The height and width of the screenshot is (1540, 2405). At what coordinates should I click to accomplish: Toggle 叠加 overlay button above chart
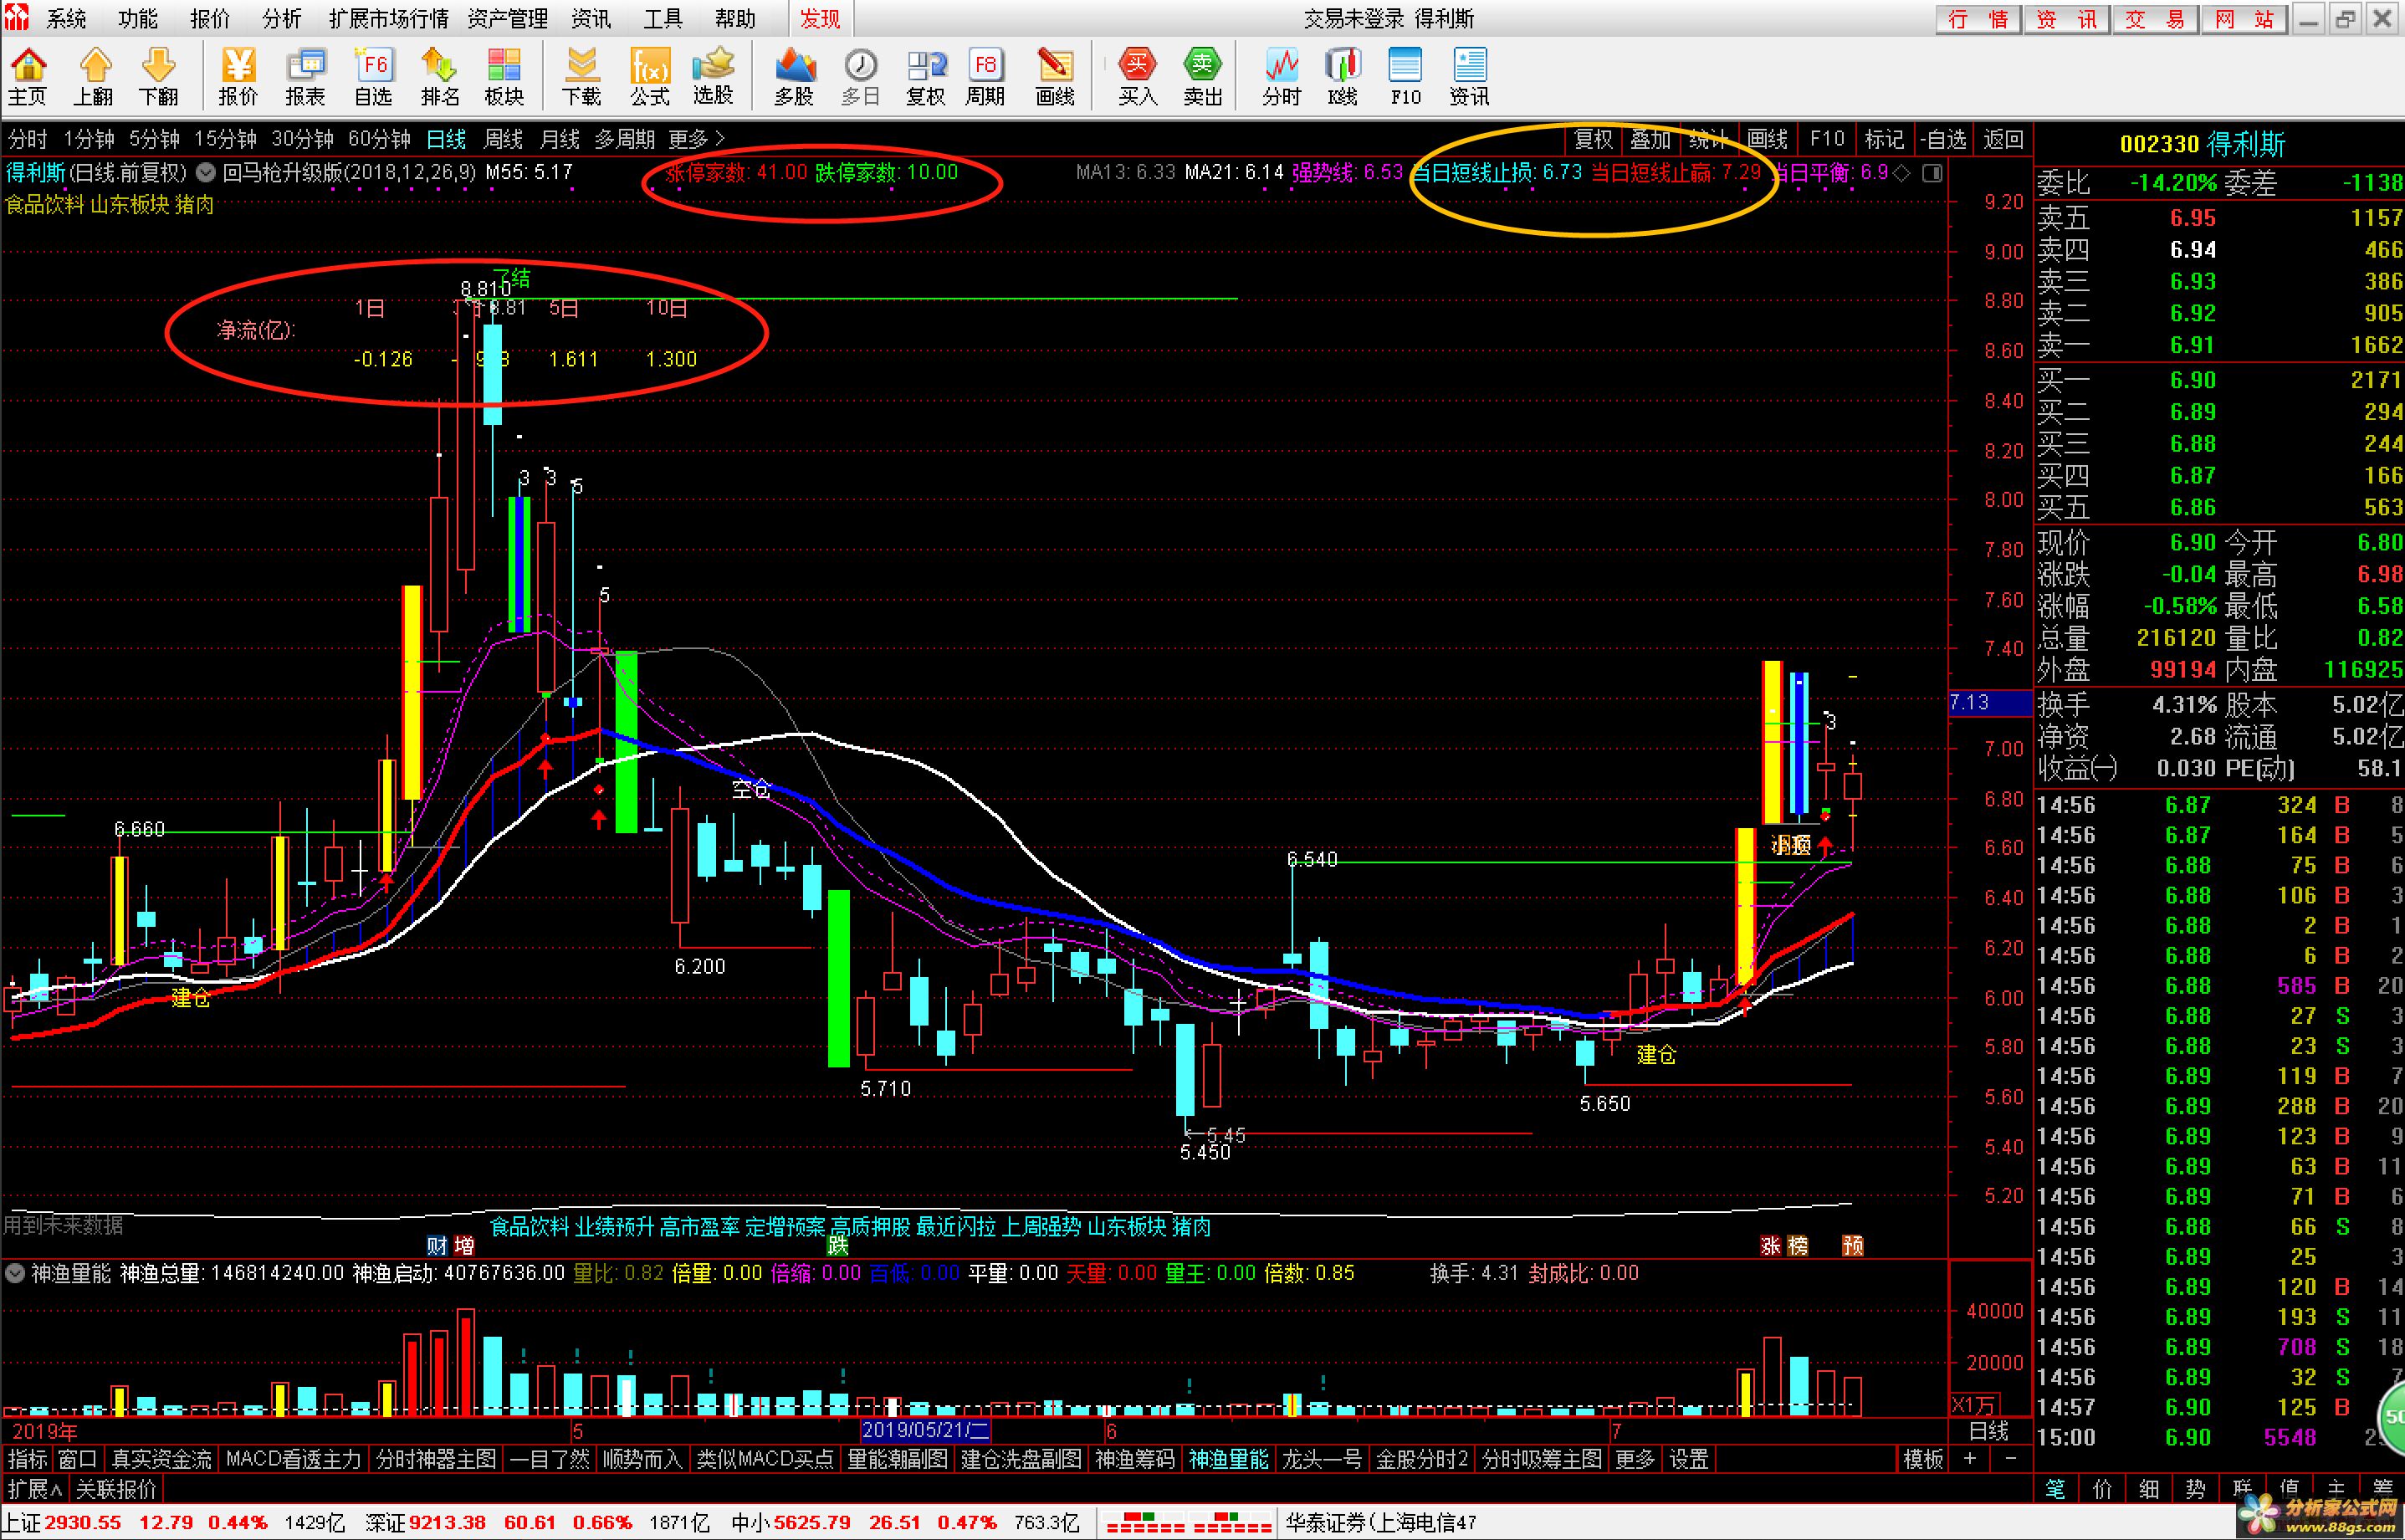click(1650, 139)
